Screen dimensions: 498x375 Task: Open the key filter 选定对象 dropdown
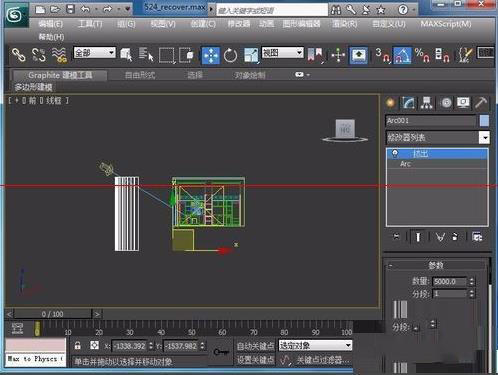point(315,345)
